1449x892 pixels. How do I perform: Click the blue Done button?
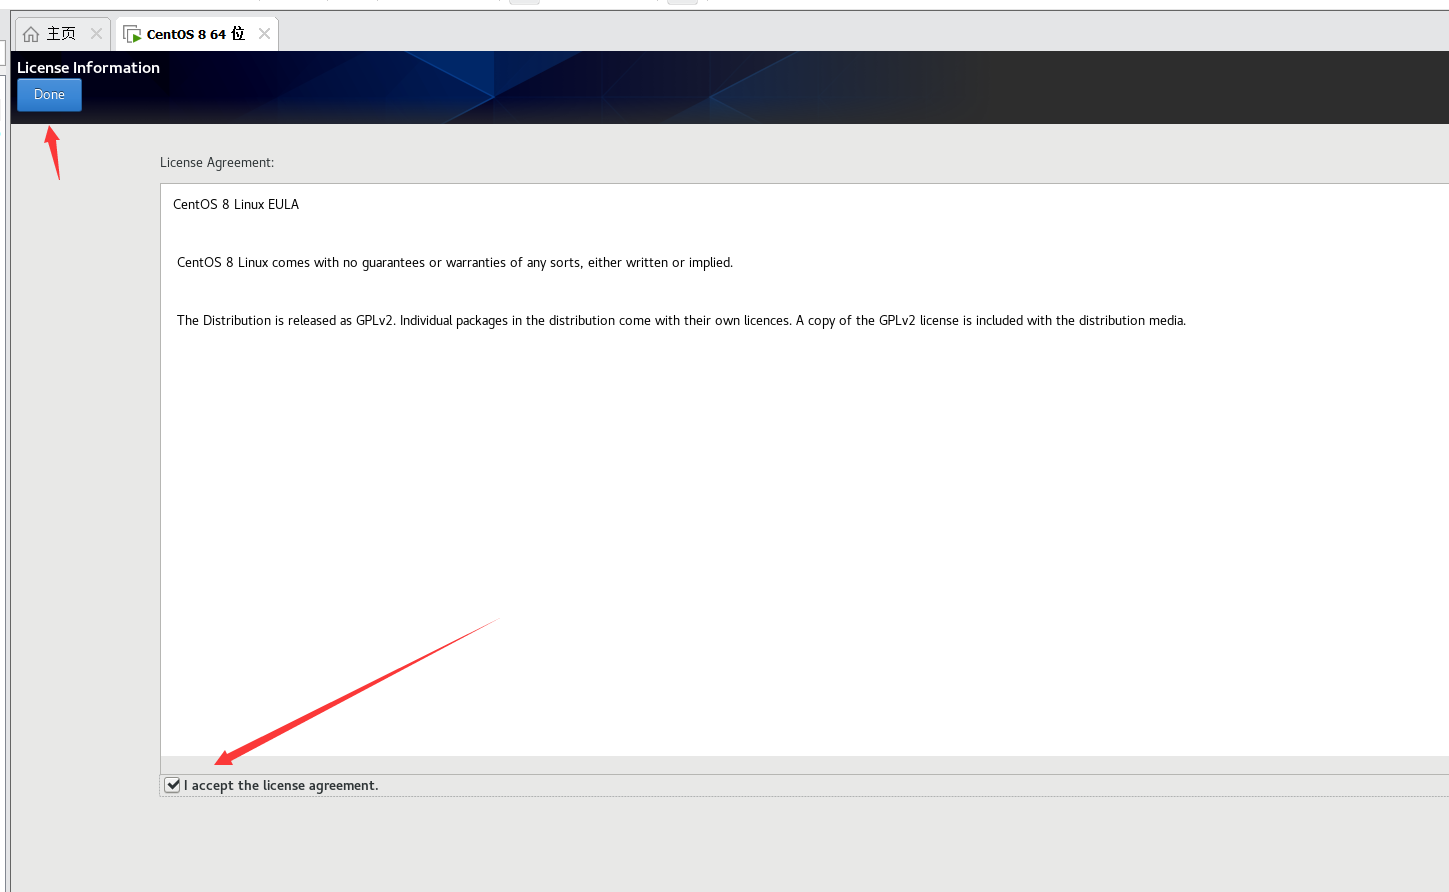tap(49, 95)
